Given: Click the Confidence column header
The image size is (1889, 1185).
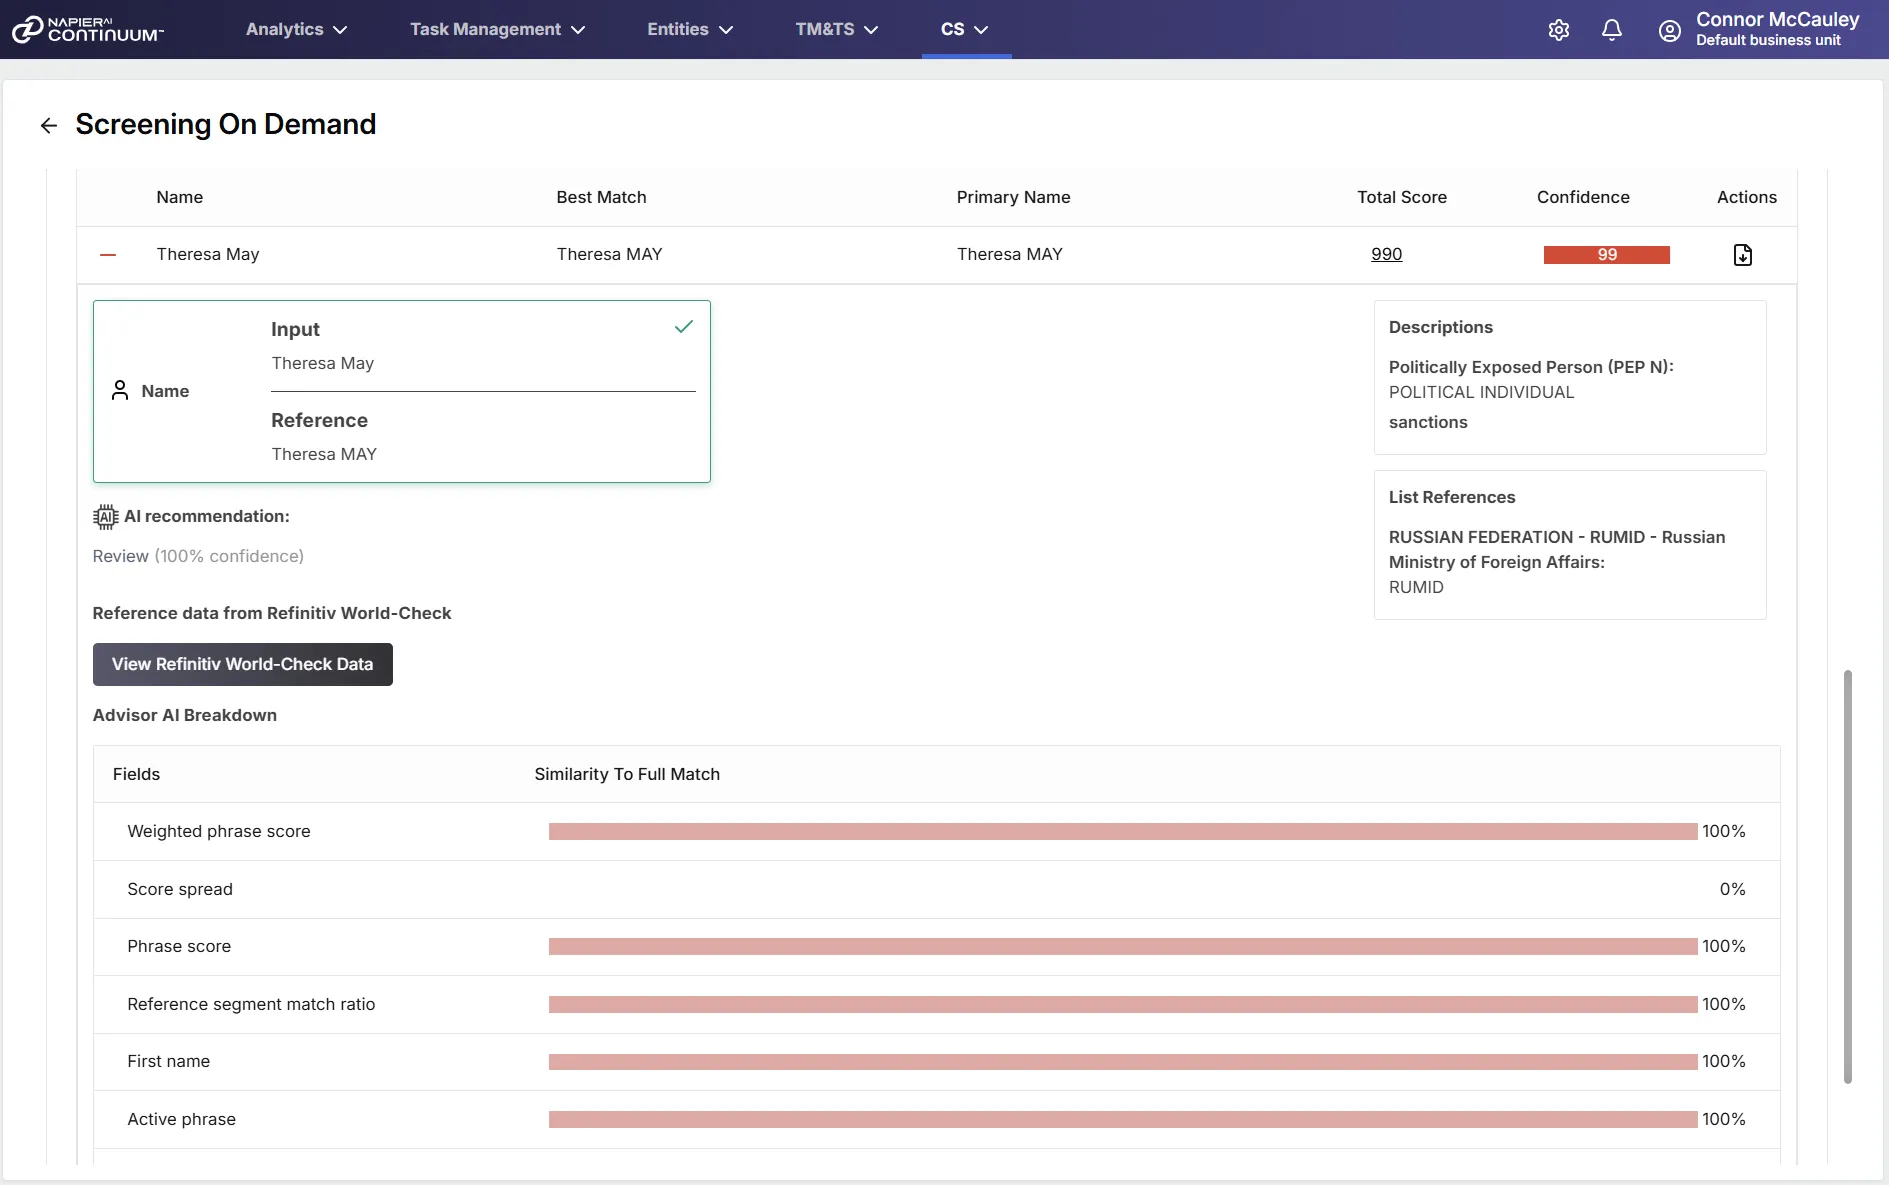Looking at the screenshot, I should [1583, 197].
